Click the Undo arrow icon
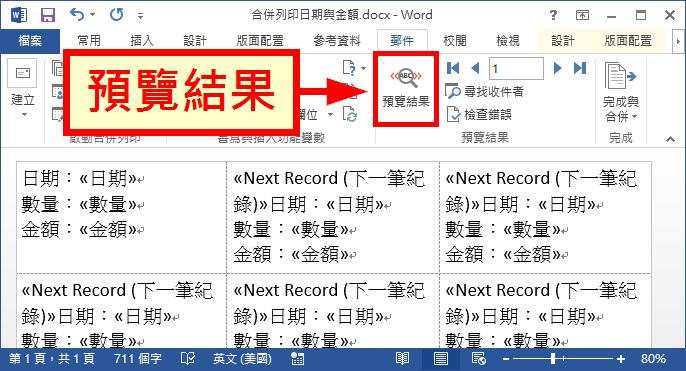This screenshot has height=371, width=686. [x=77, y=15]
